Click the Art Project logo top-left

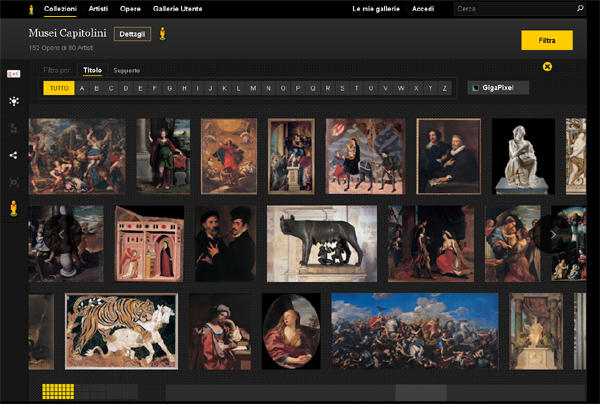[31, 9]
